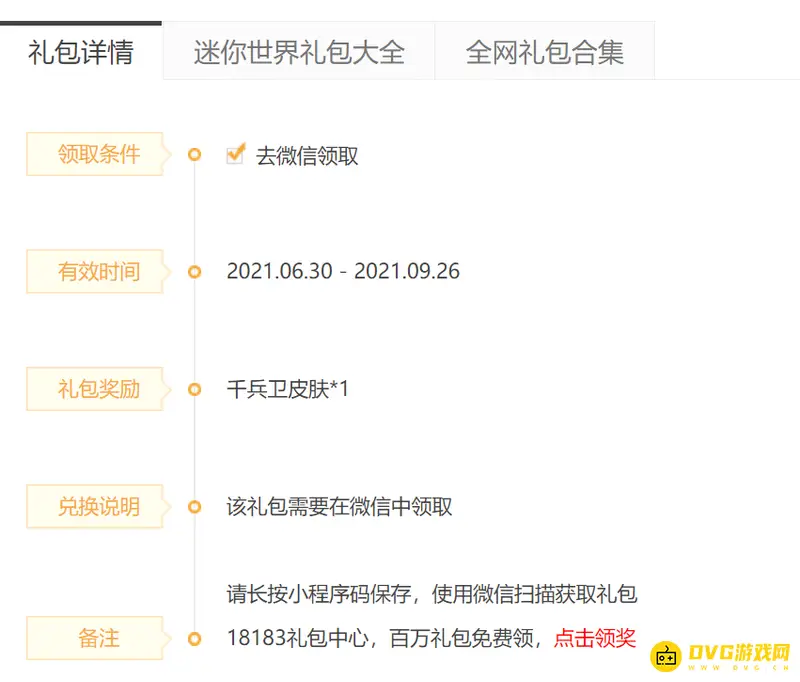Click the red 点击领奖 link

point(595,638)
